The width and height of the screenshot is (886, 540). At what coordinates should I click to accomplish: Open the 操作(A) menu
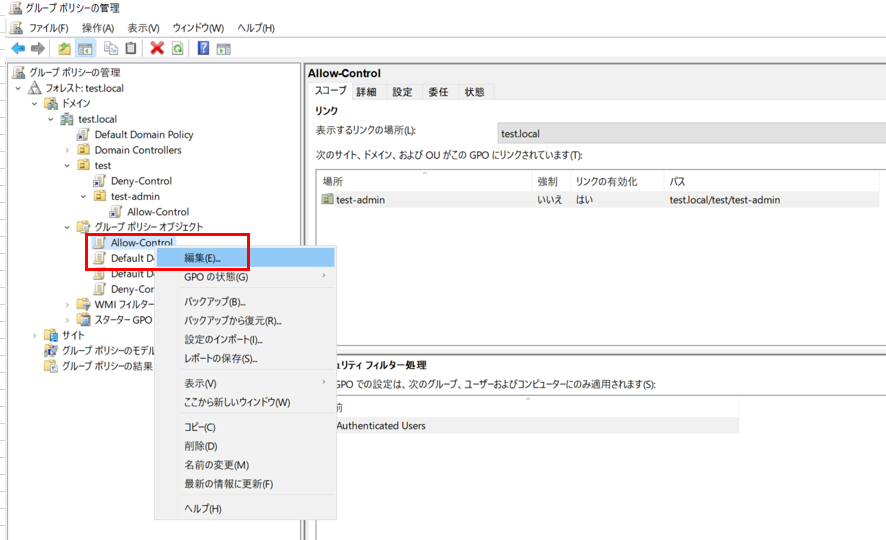[x=98, y=28]
